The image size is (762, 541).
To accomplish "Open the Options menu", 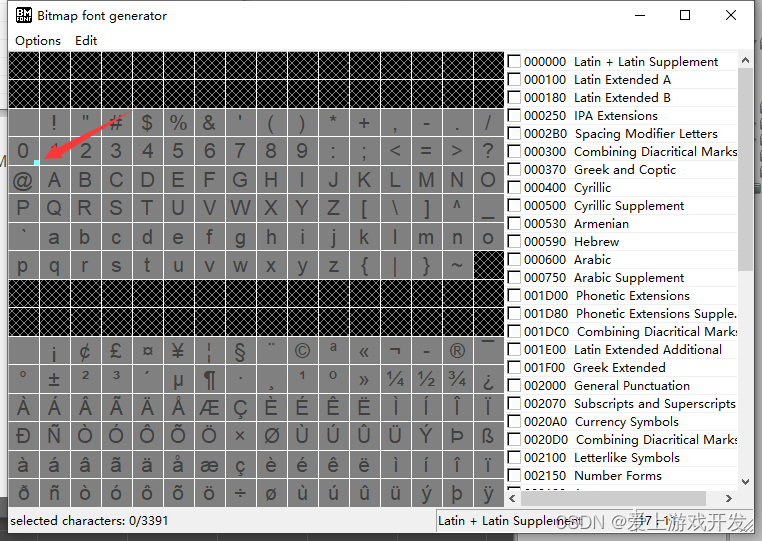I will 38,41.
